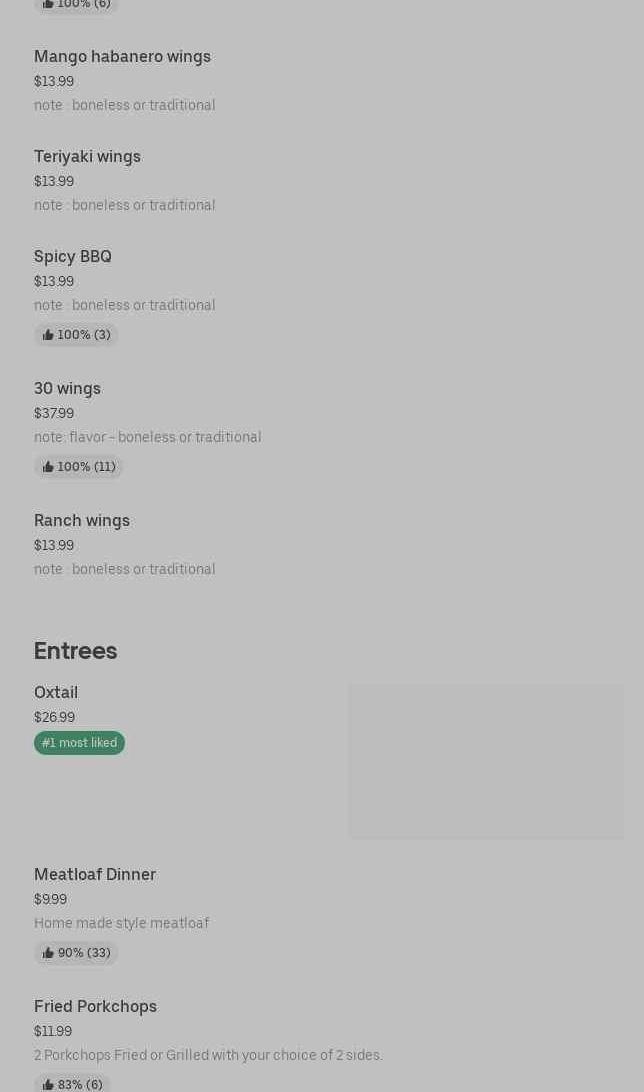Select Ranch wings from the menu

pyautogui.click(x=82, y=520)
